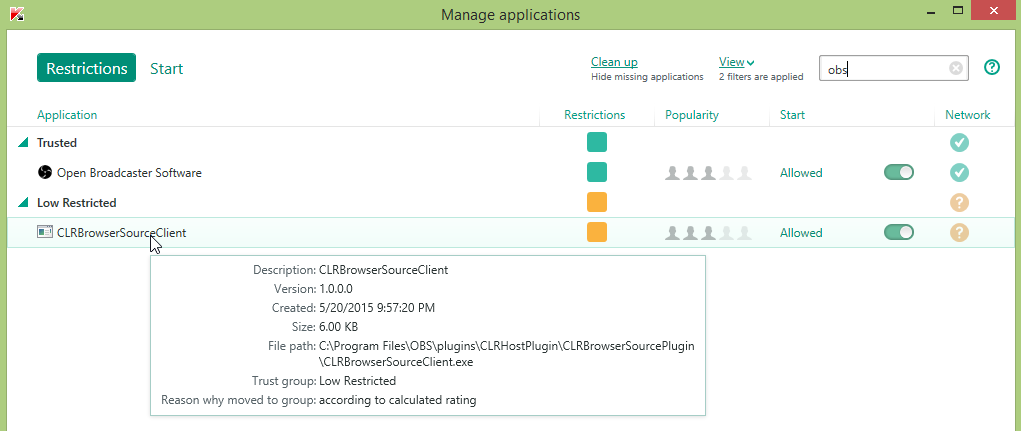The image size is (1021, 431).
Task: Click Allowed status for Open Broadcaster Software
Action: tap(801, 173)
